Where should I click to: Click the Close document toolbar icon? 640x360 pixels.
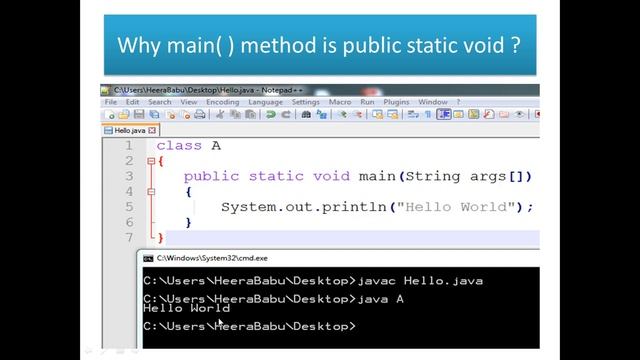coord(171,115)
